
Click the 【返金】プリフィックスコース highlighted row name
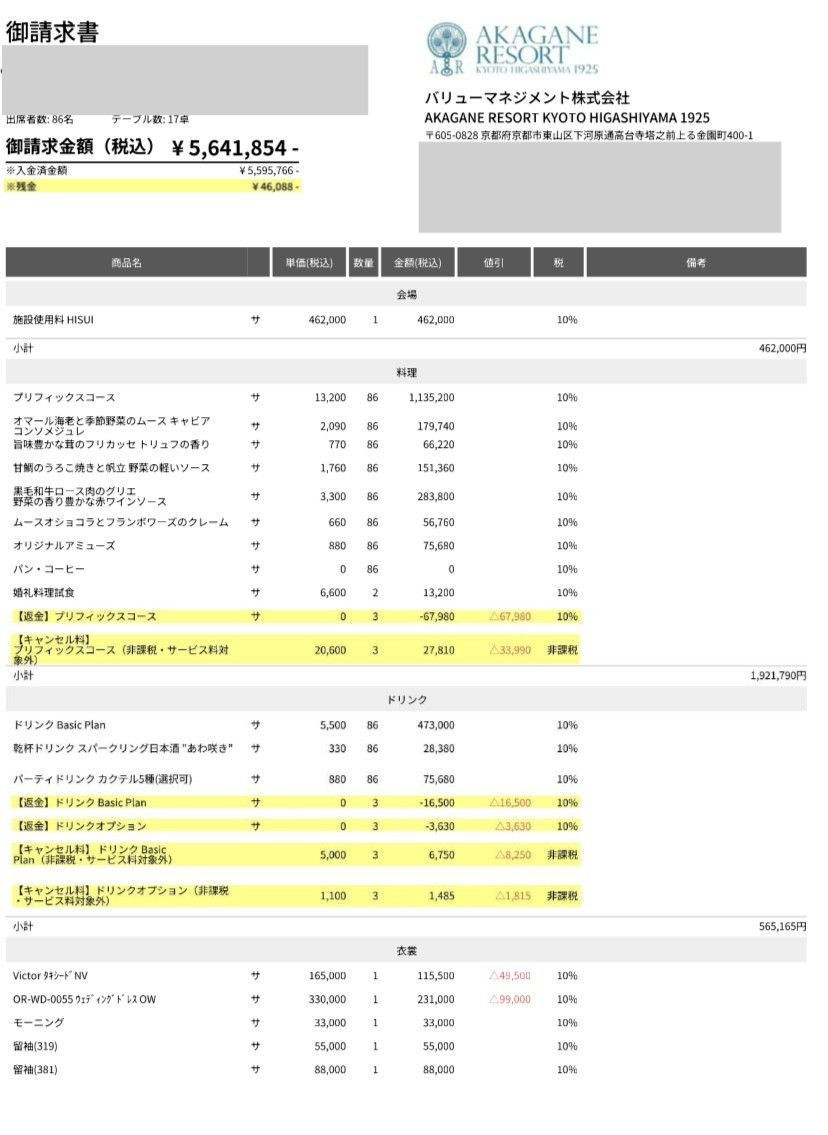pyautogui.click(x=85, y=617)
